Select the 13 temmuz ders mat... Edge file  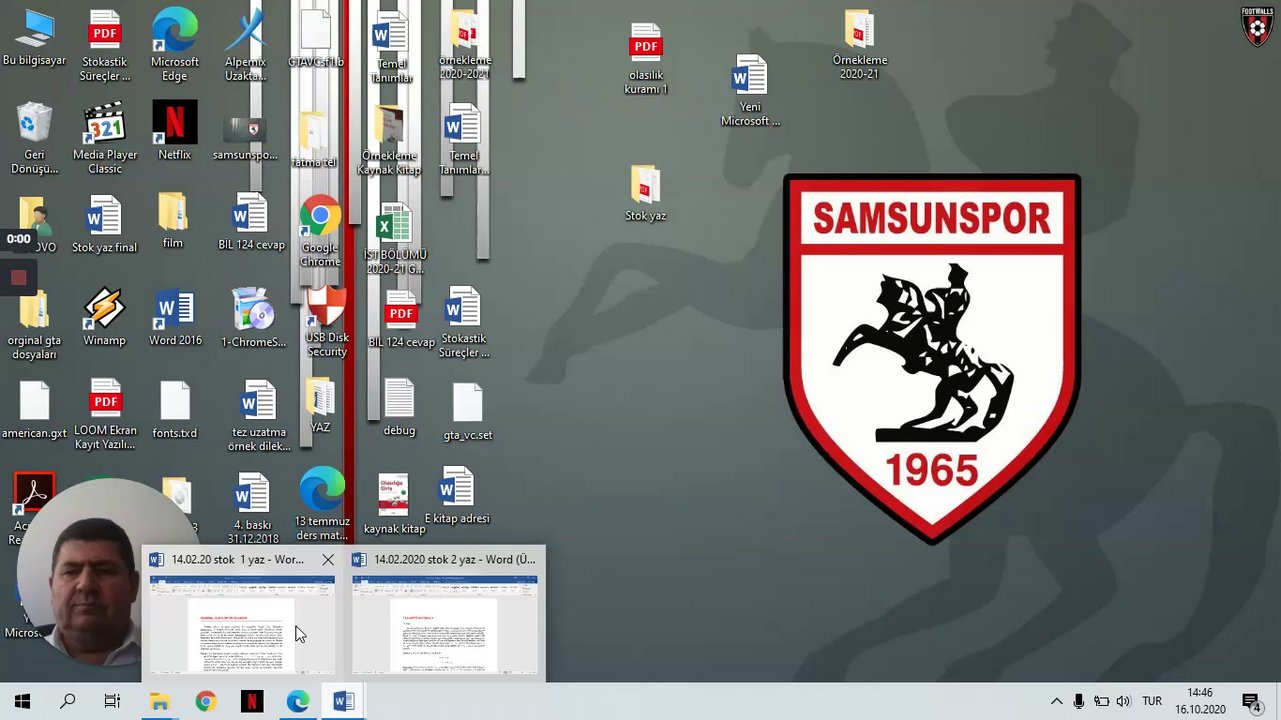(322, 504)
